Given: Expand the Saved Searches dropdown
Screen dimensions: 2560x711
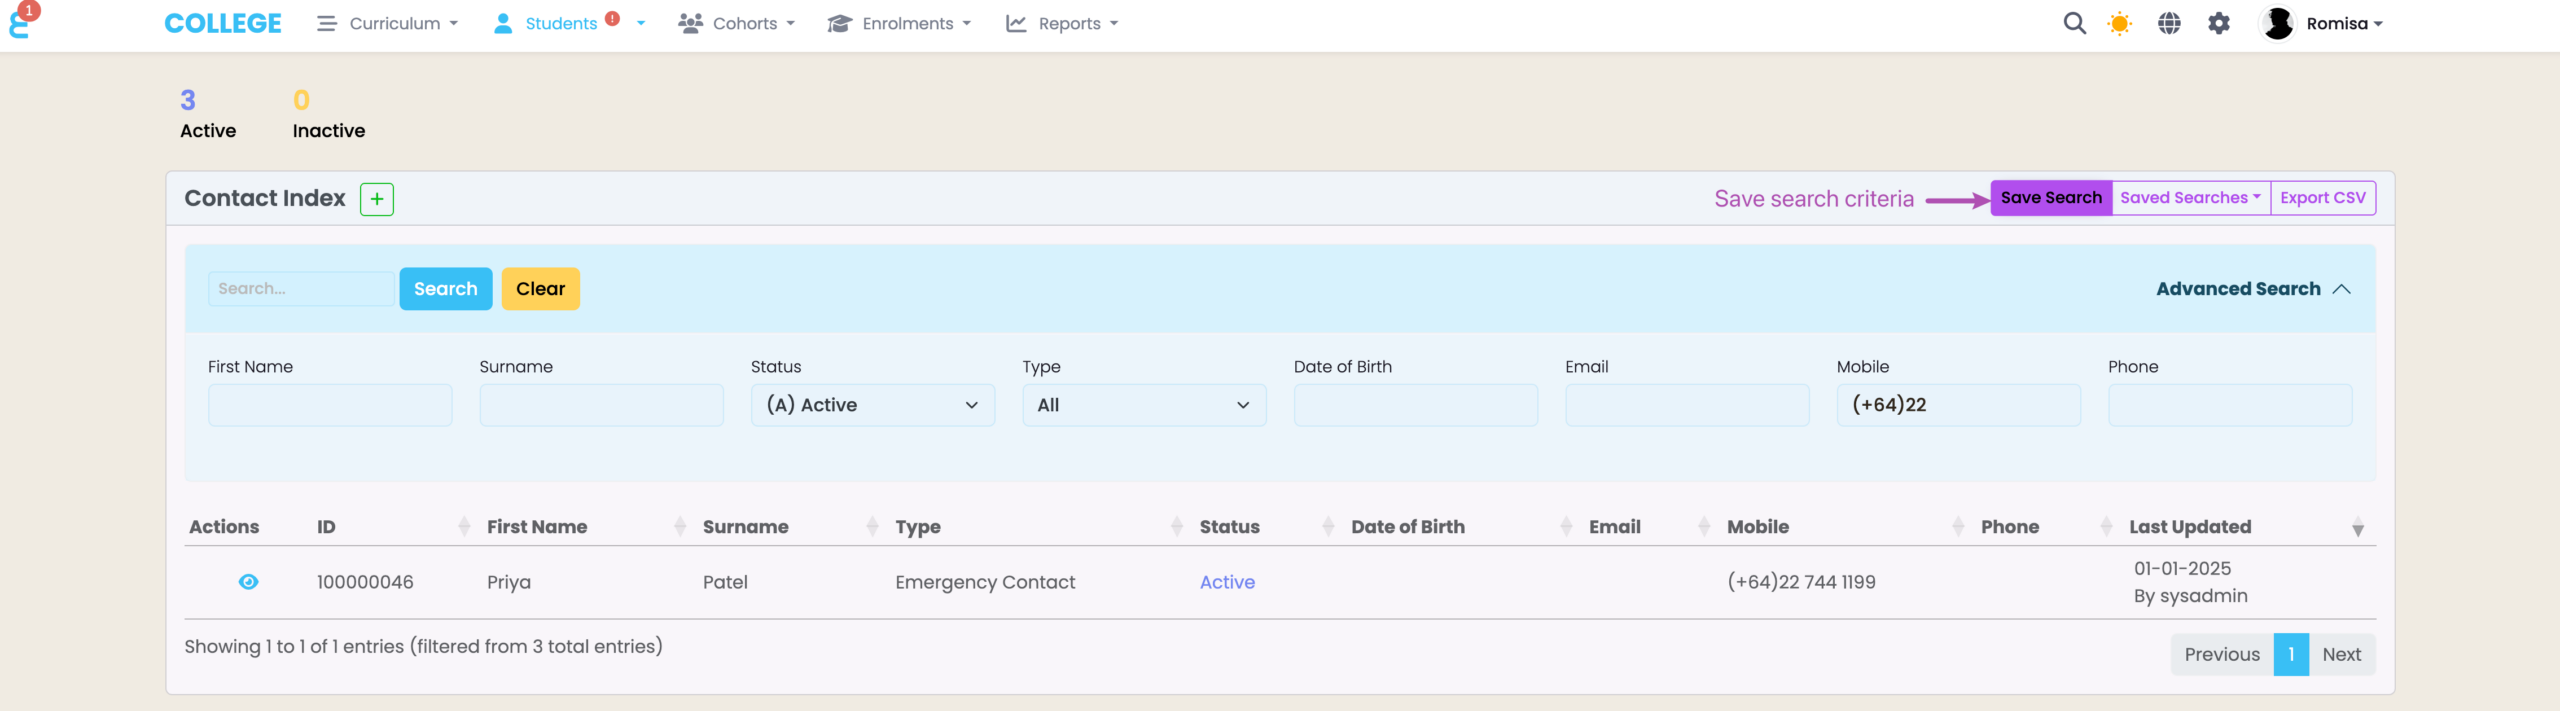Looking at the screenshot, I should pyautogui.click(x=2190, y=198).
